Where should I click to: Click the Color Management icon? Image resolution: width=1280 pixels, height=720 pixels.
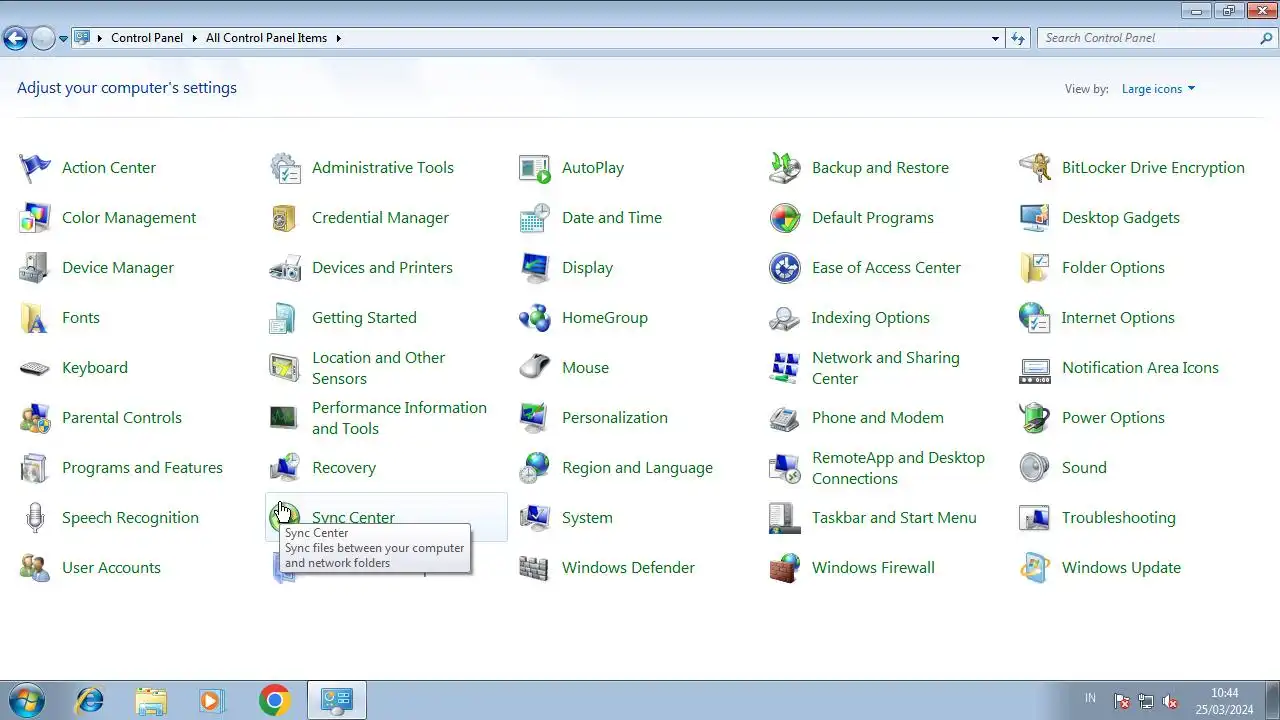click(35, 218)
